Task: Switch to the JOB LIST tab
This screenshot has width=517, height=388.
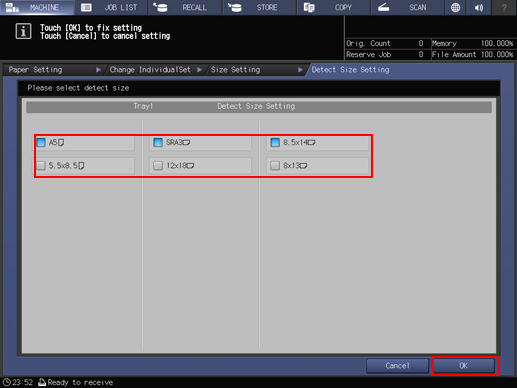Action: [x=111, y=7]
